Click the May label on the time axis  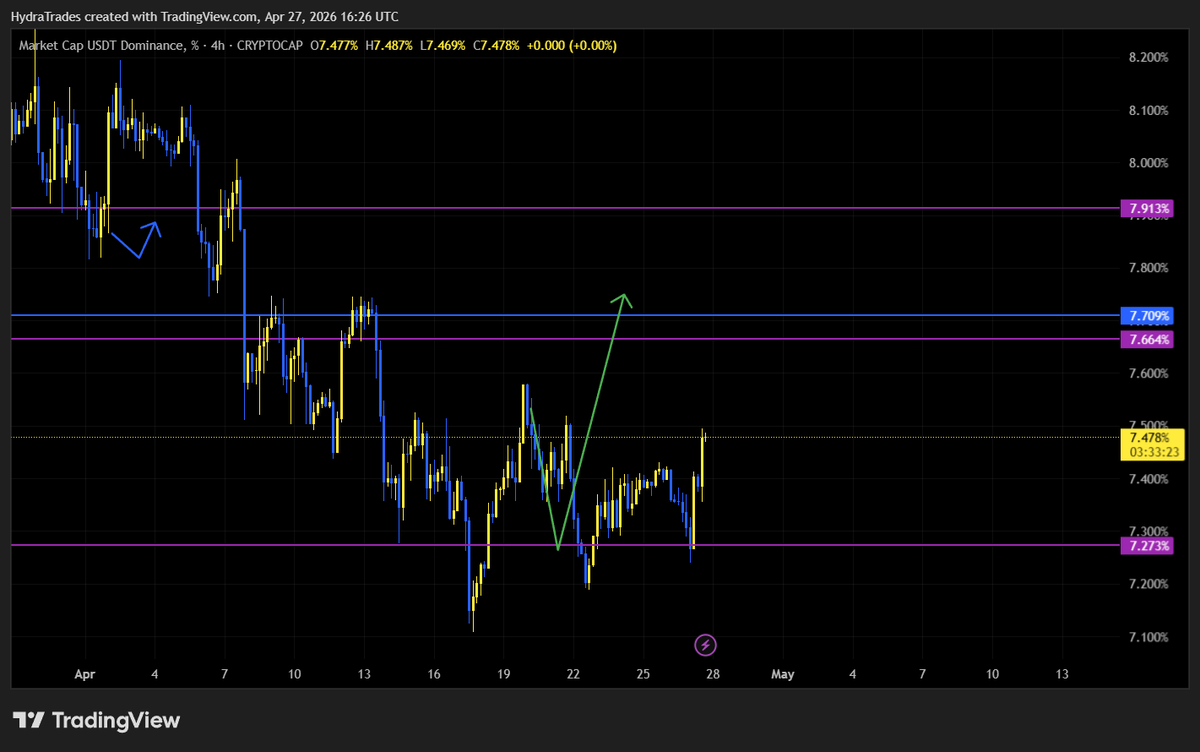(783, 674)
